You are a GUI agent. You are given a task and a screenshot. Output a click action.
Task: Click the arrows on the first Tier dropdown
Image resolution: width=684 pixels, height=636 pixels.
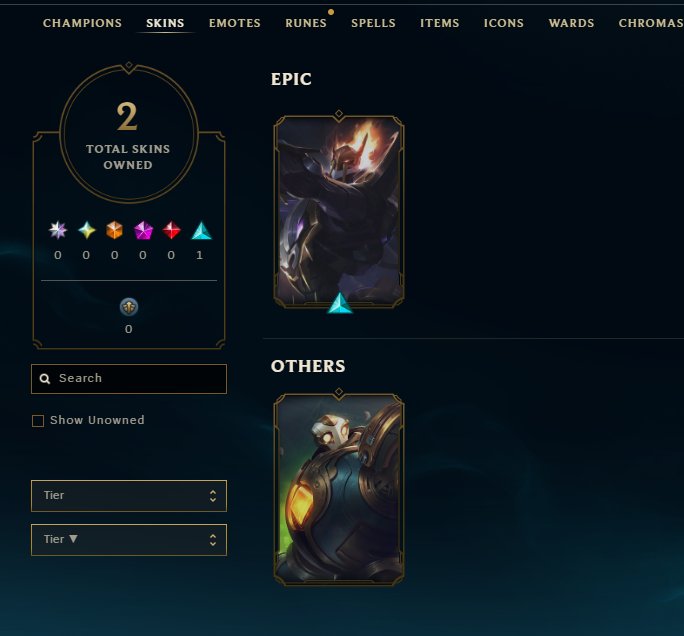pyautogui.click(x=213, y=496)
